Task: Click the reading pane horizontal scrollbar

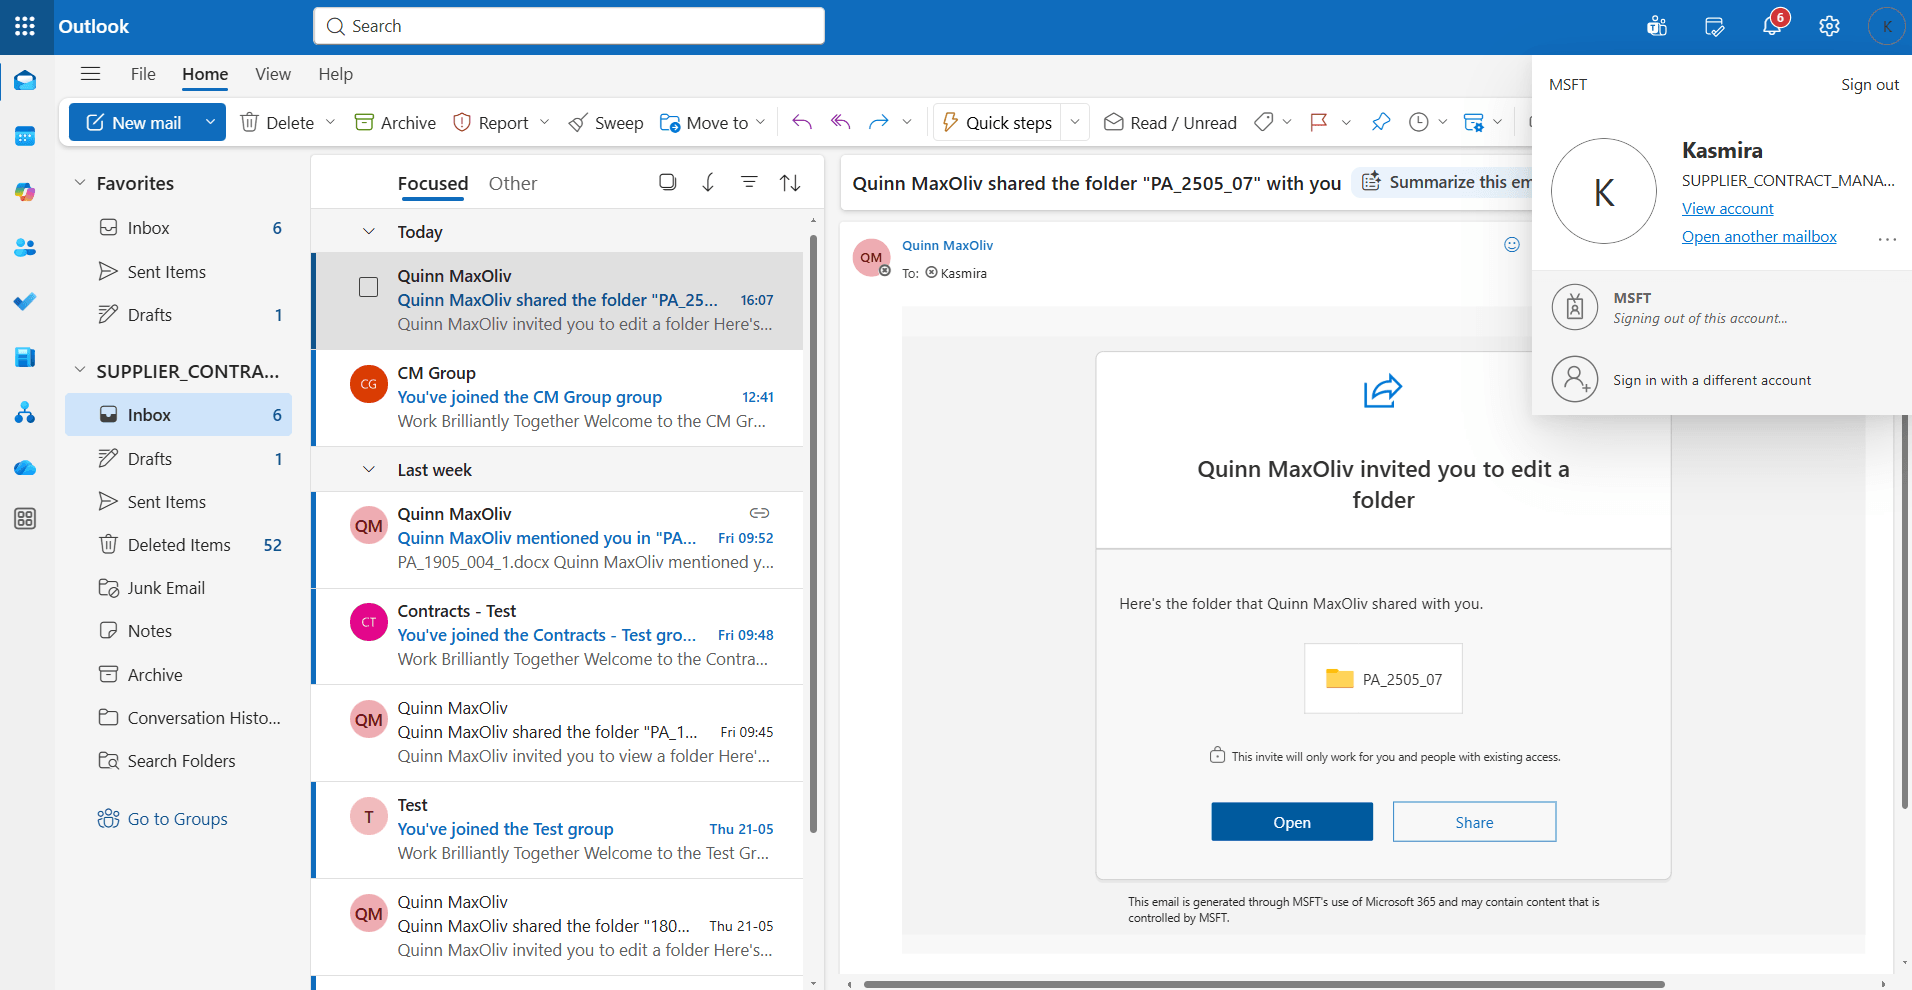Action: tap(1264, 984)
